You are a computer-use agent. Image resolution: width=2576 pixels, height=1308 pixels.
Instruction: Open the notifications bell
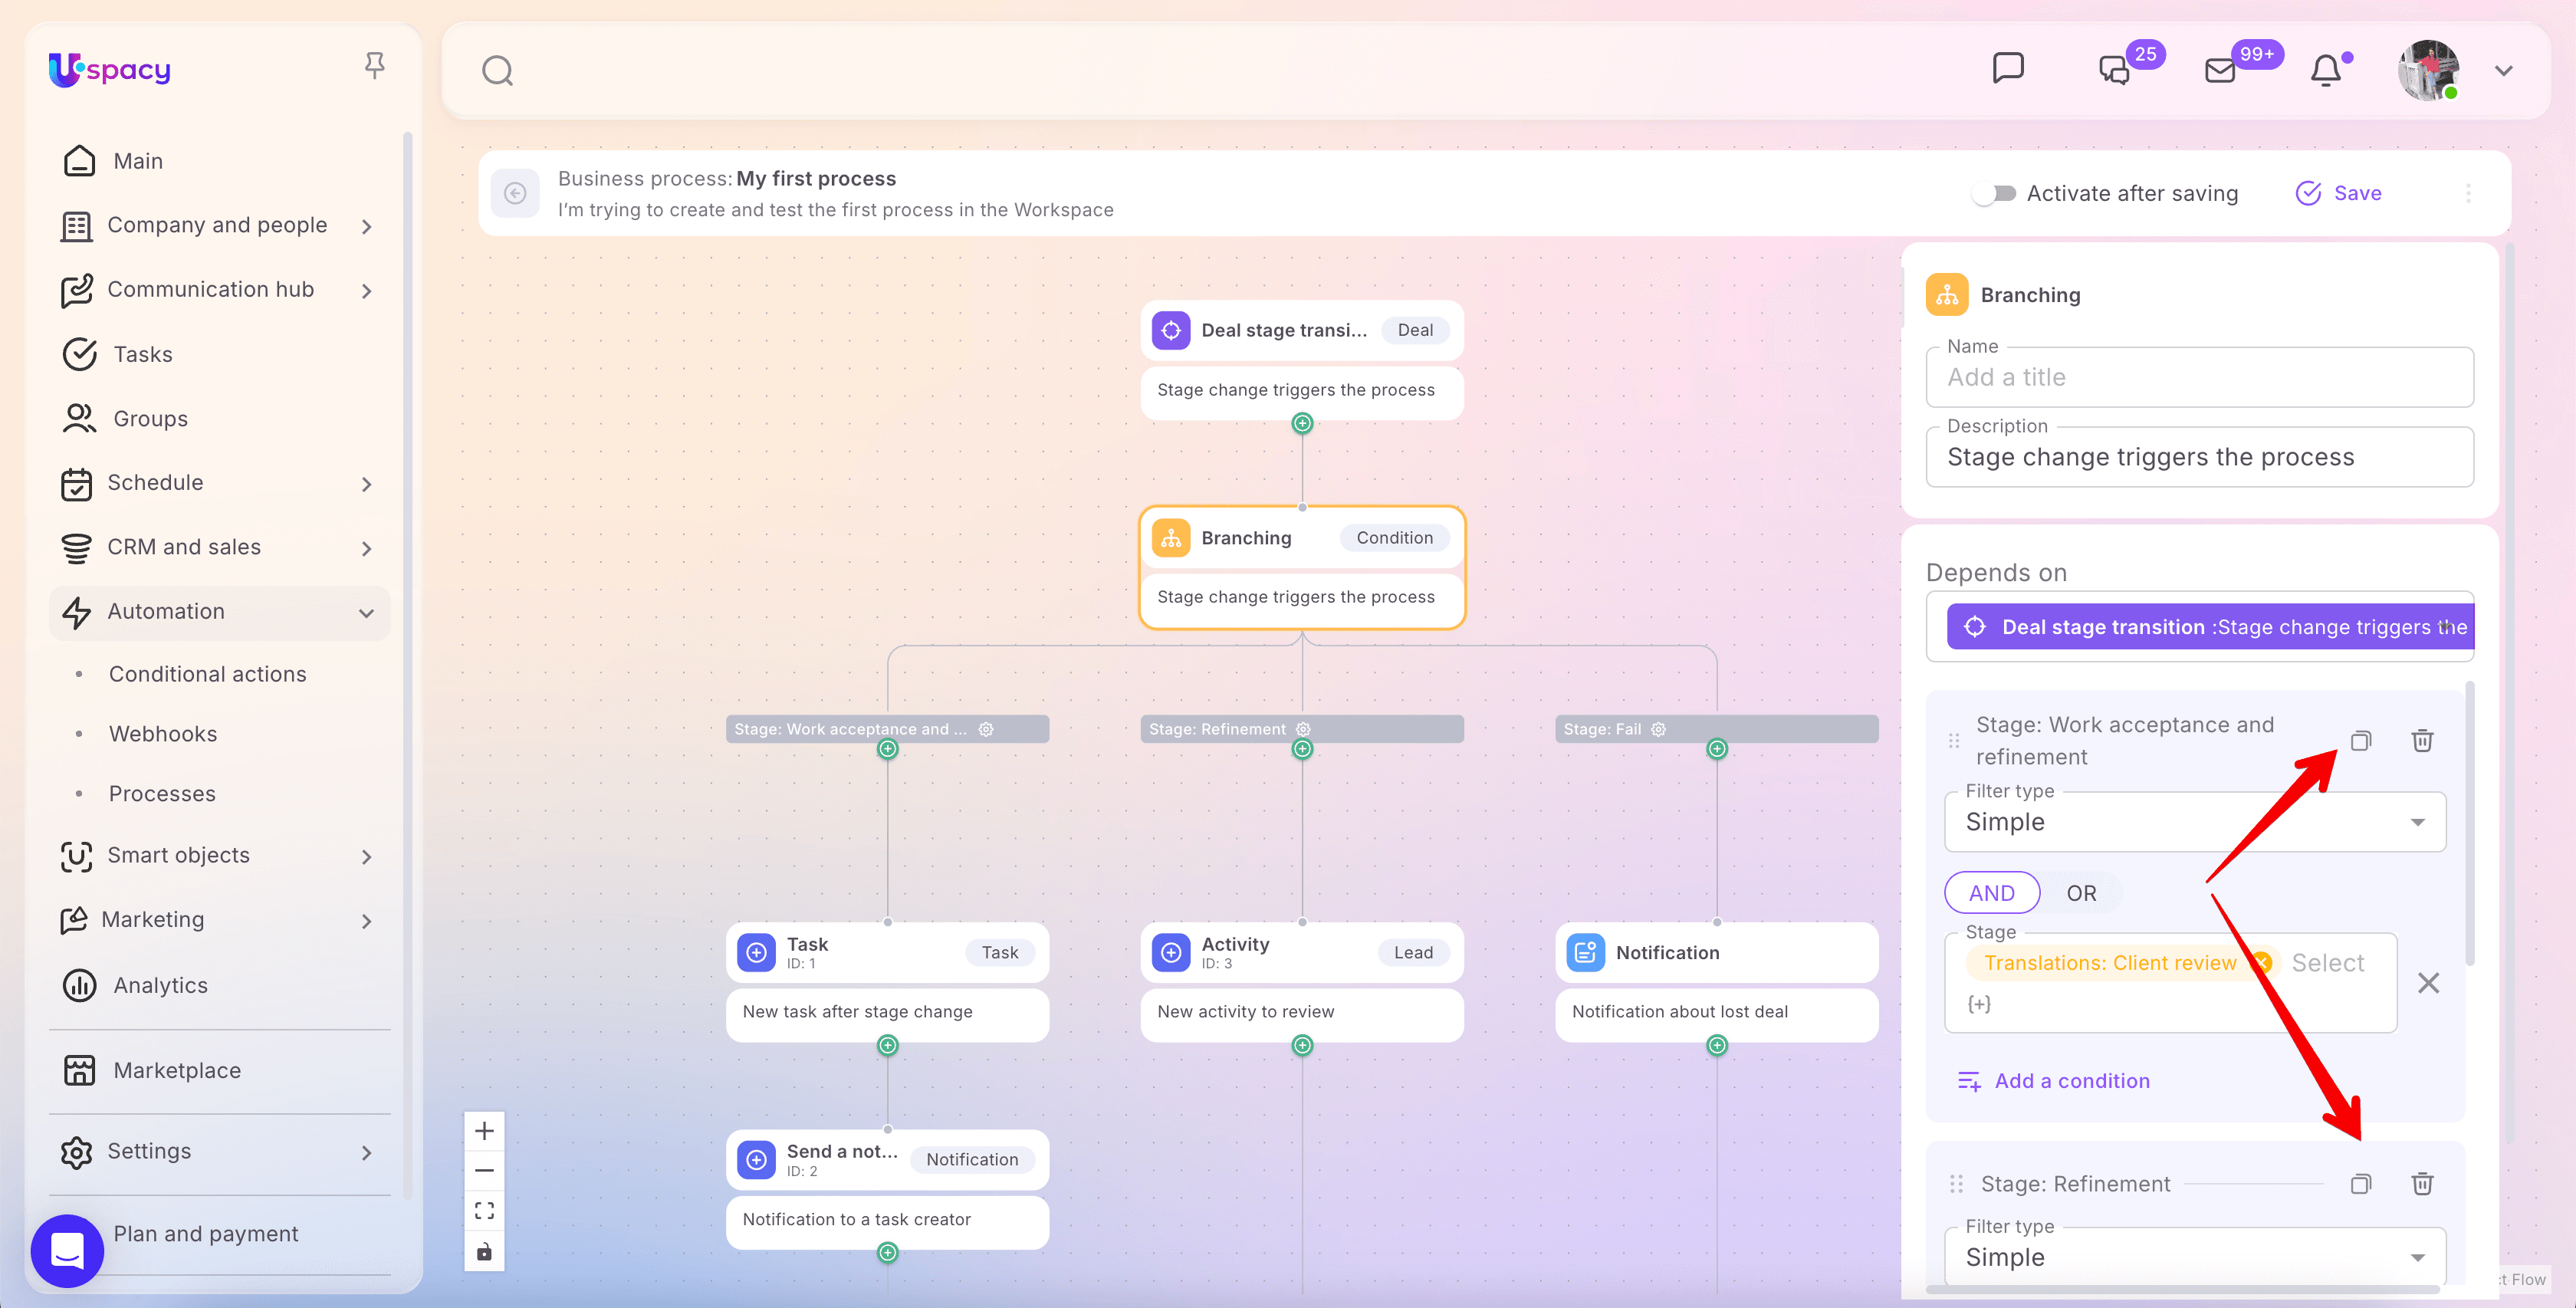[2326, 70]
